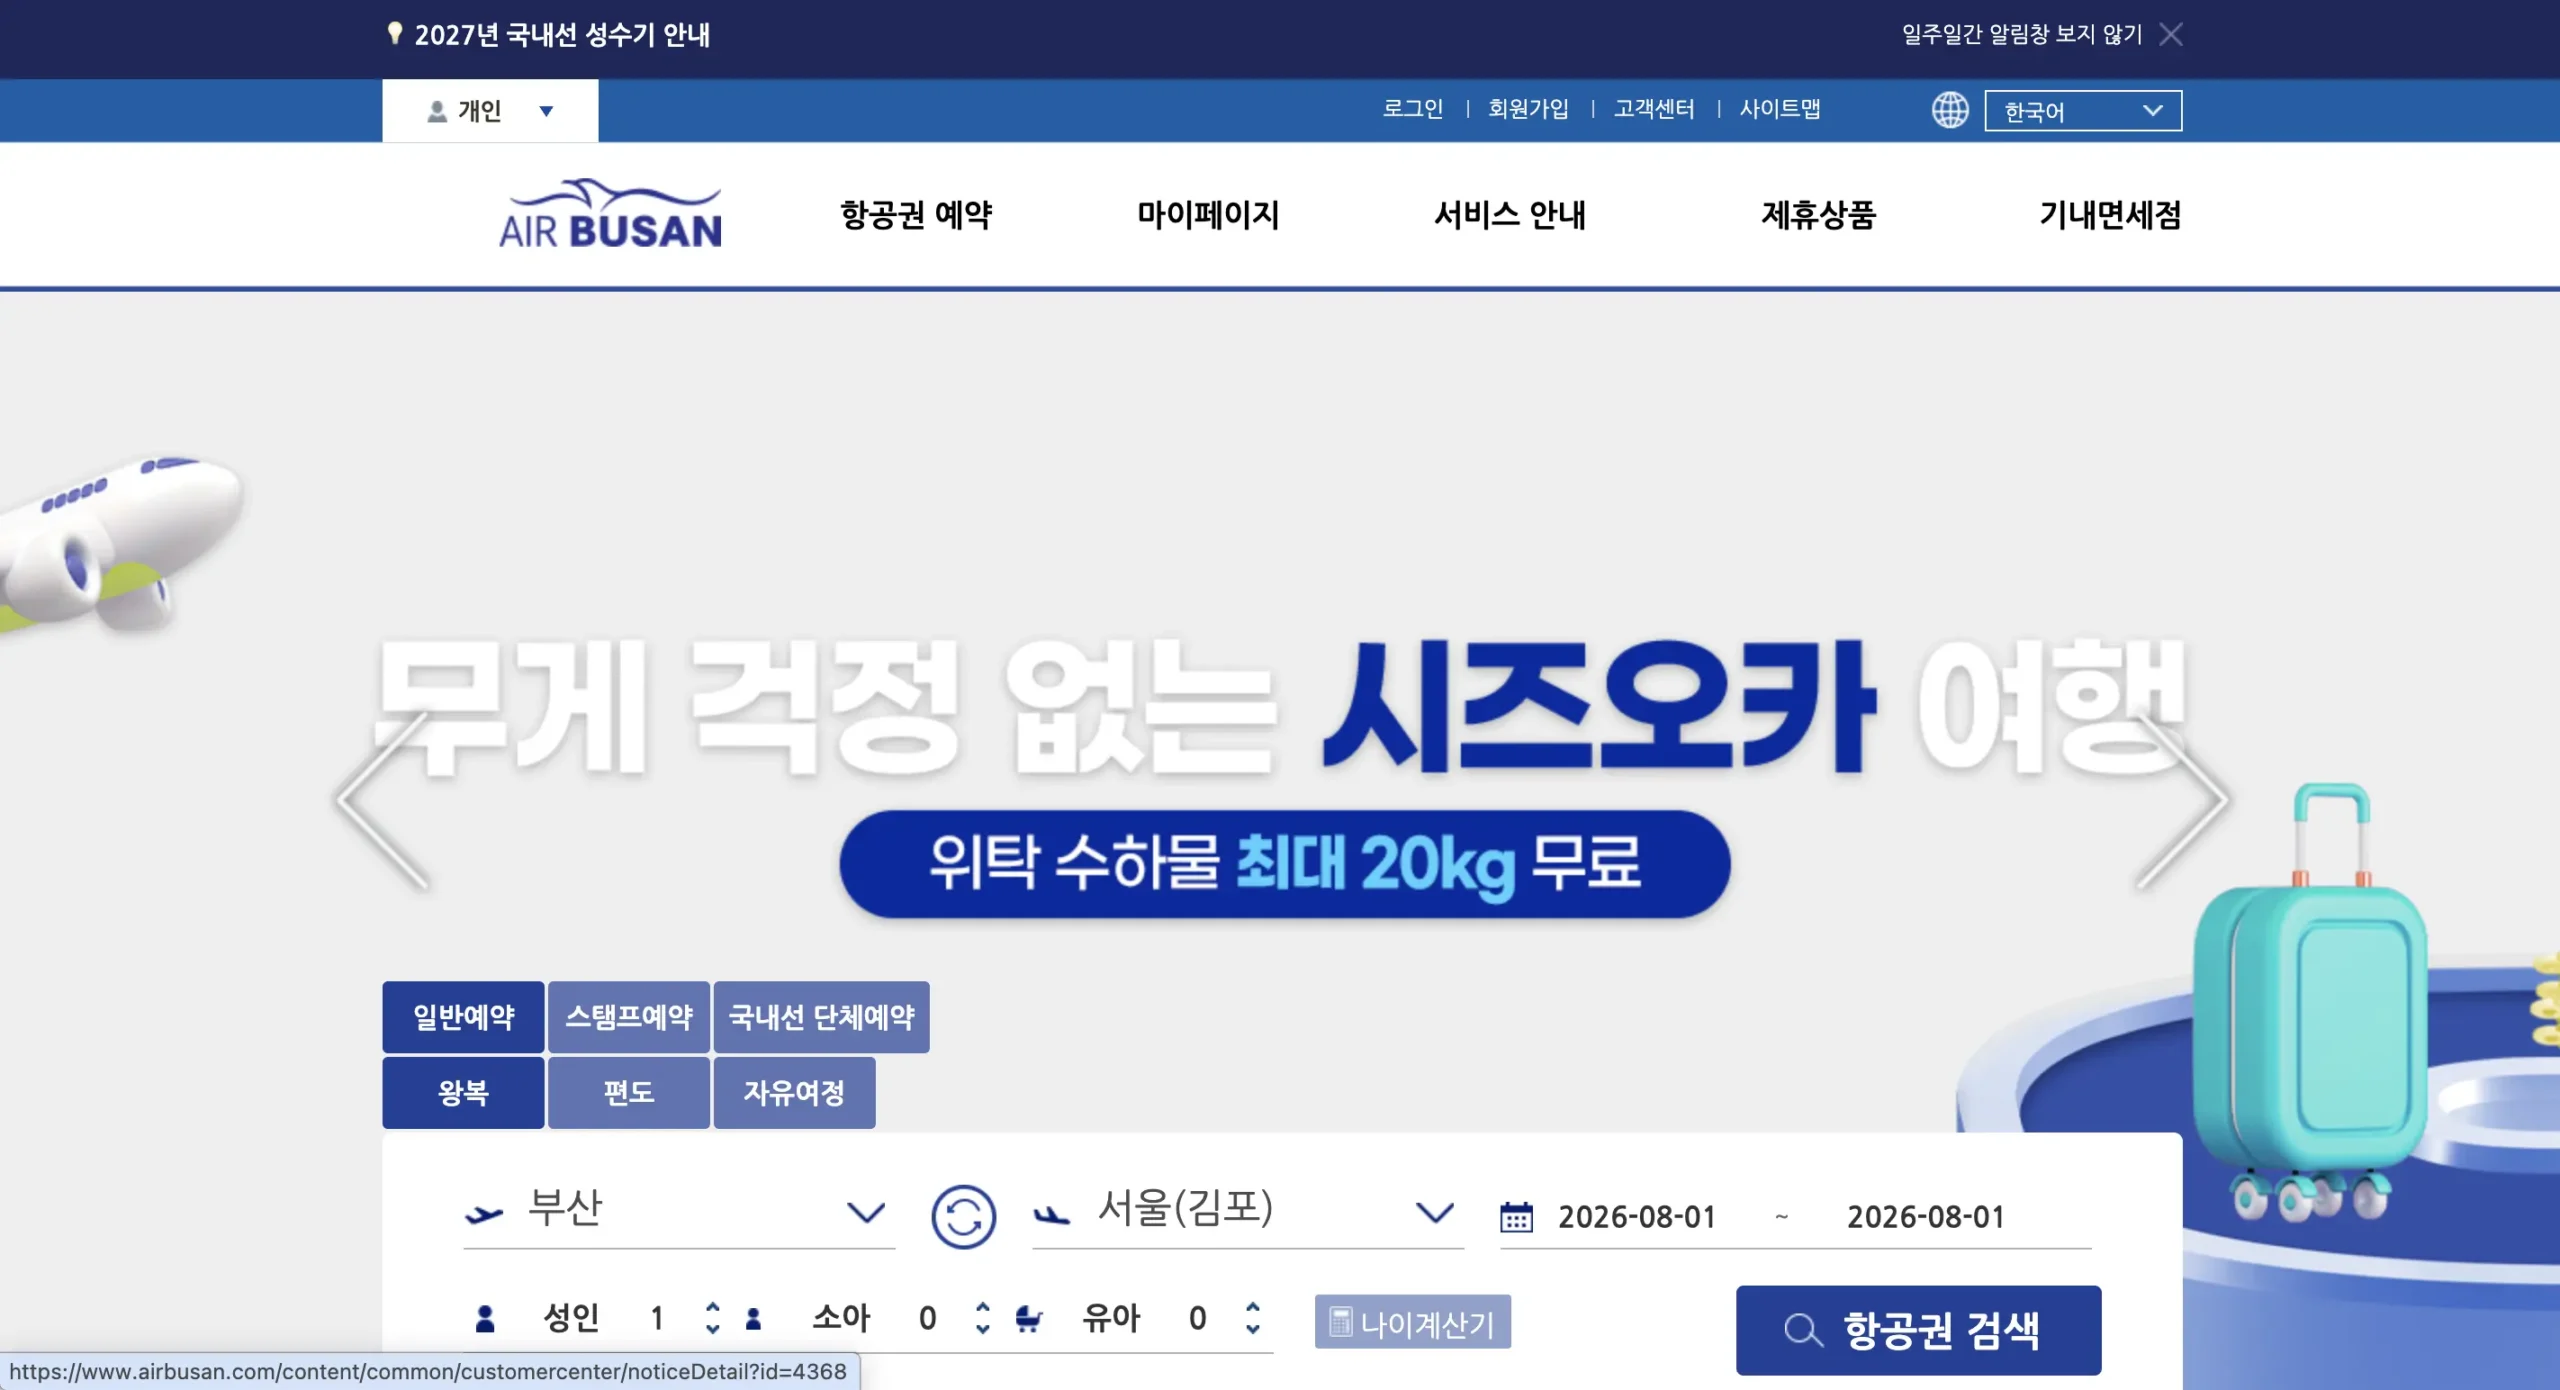This screenshot has width=2560, height=1390.
Task: Choose the 왕복 round-trip option
Action: [463, 1093]
